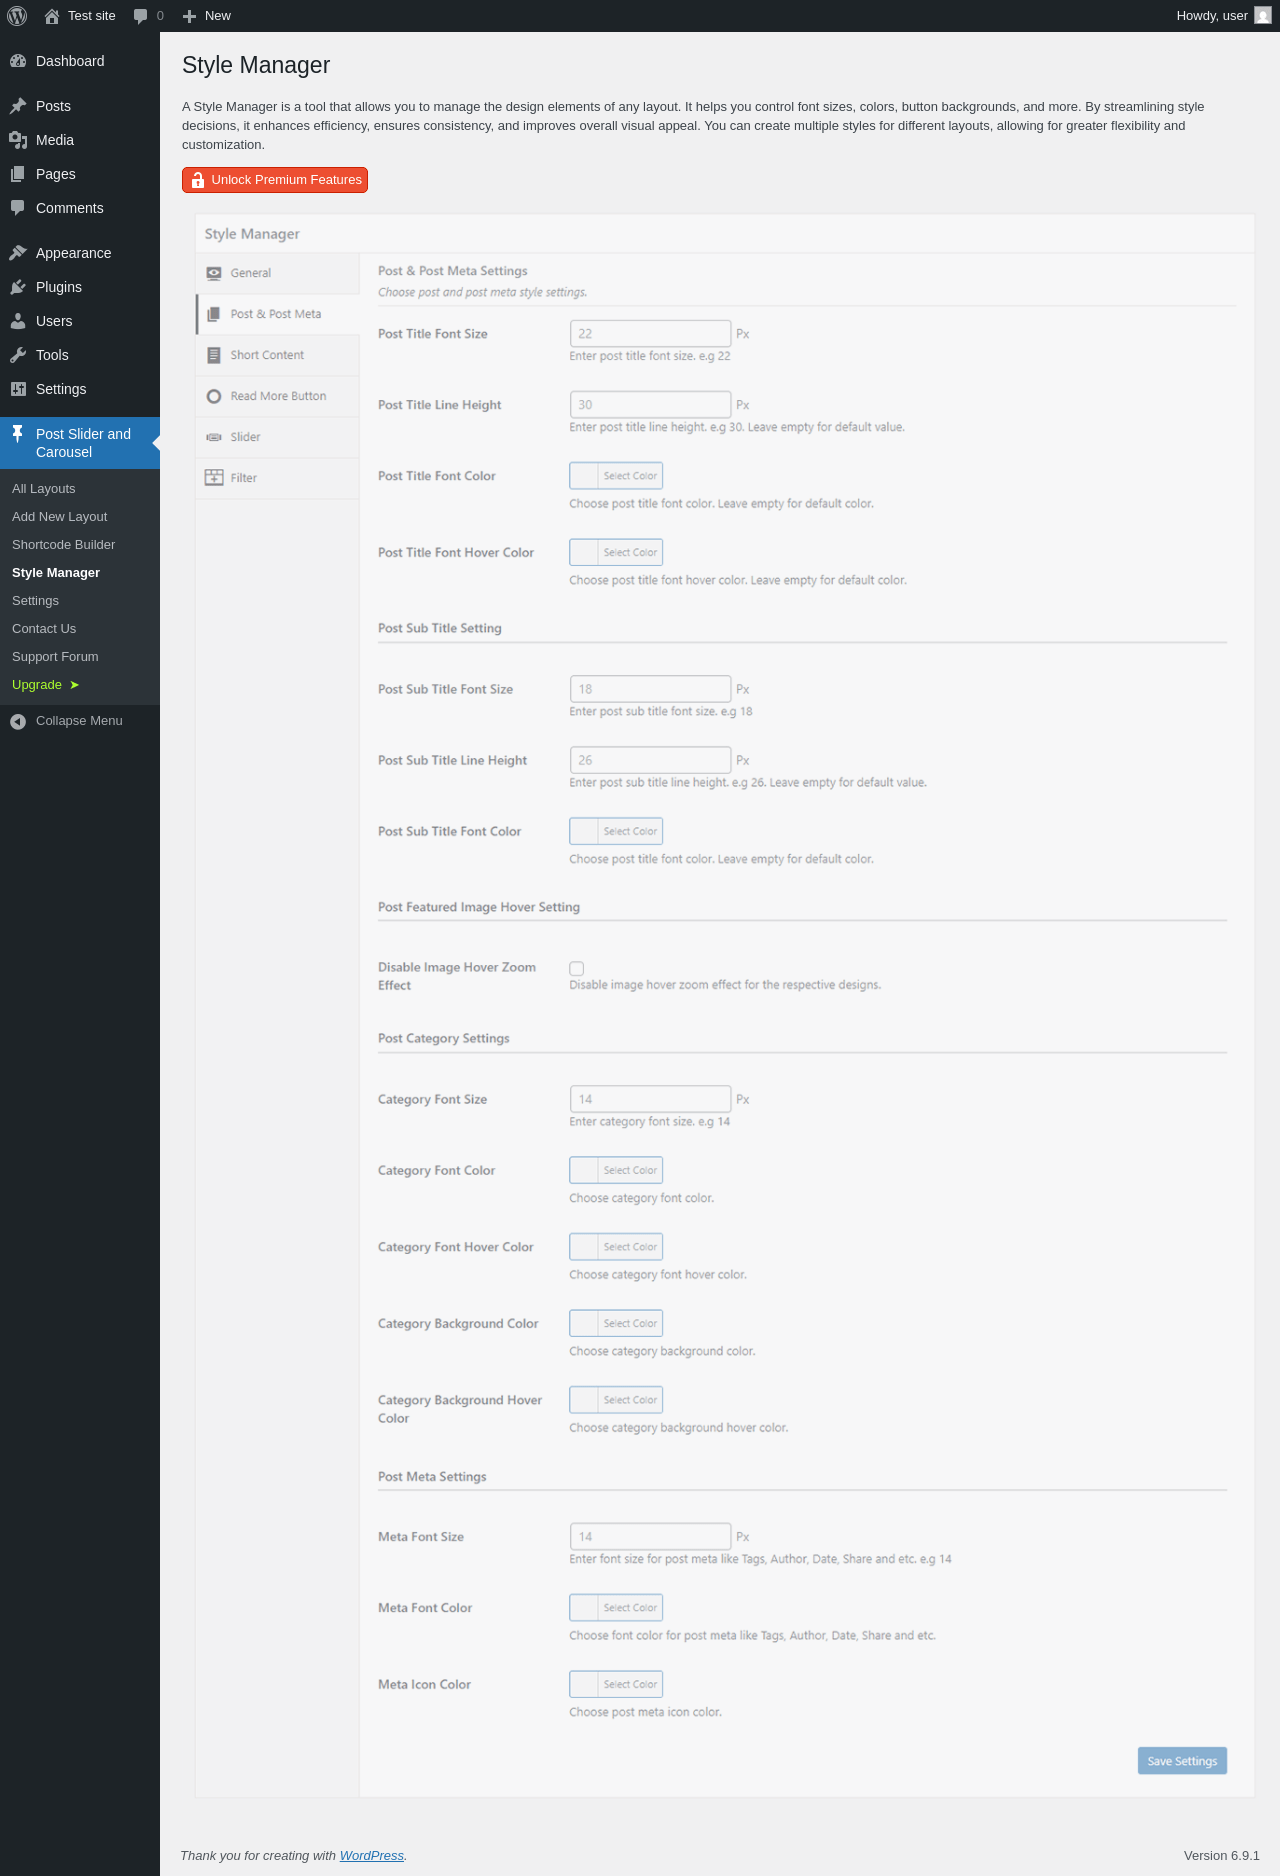Screen dimensions: 1280x1876
Task: Click the Post Sub Title Font Color swatch
Action: click(584, 831)
